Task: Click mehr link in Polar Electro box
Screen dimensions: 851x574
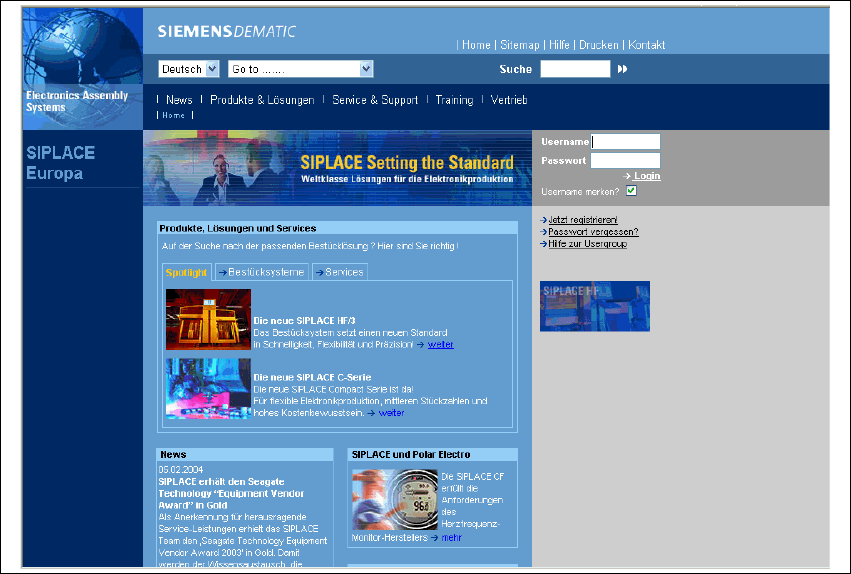Action: [x=452, y=538]
